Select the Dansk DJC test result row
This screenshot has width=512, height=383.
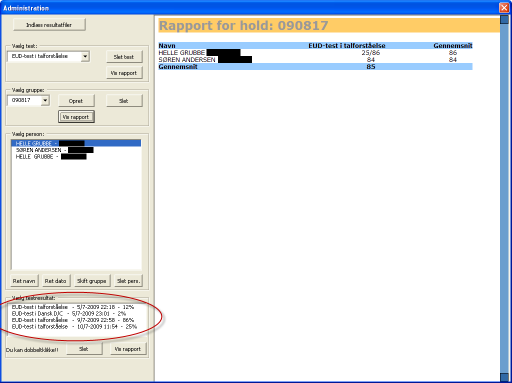(69, 314)
